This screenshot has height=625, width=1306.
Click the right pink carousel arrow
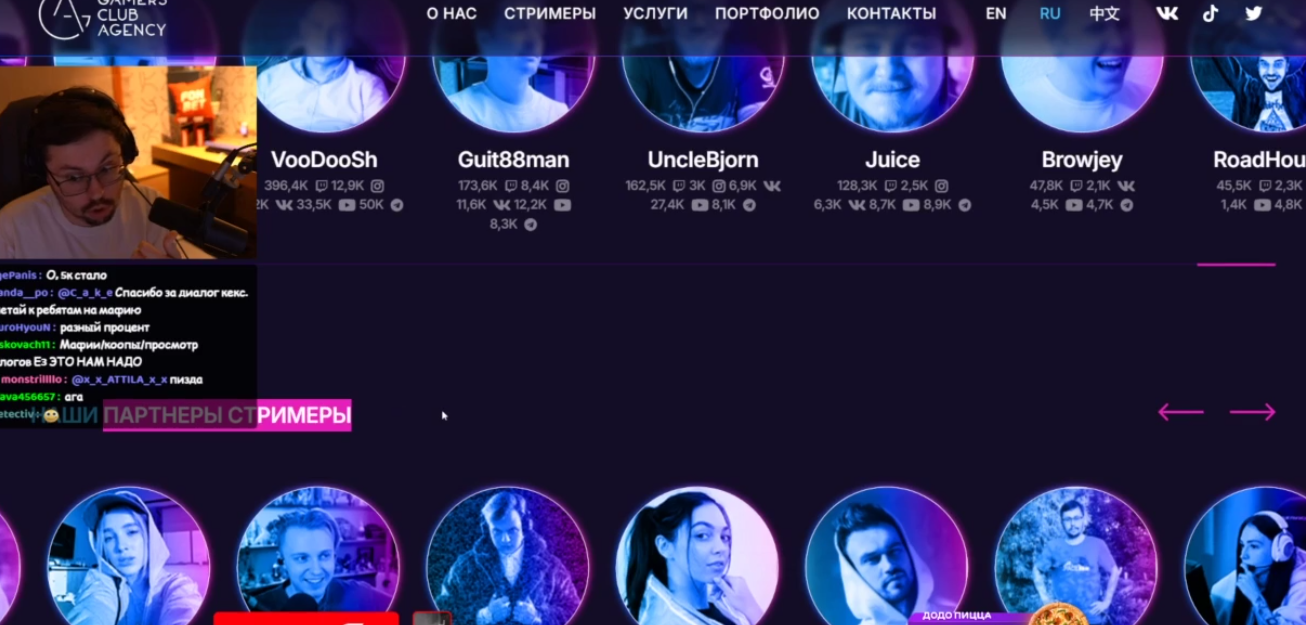(x=1253, y=412)
